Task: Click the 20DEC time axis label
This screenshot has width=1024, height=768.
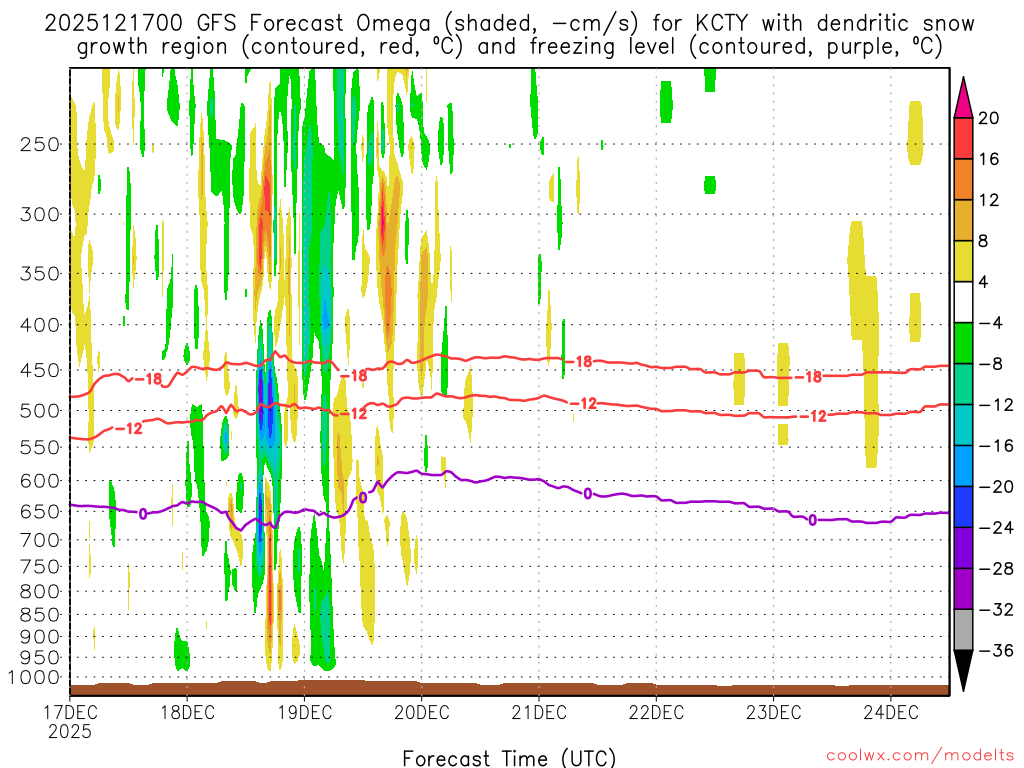Action: click(x=422, y=712)
